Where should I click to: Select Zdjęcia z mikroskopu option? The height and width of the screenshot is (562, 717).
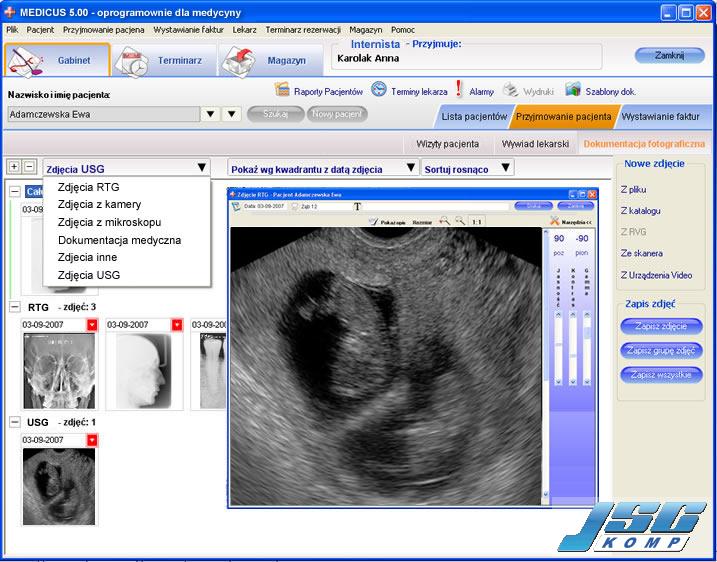(109, 222)
